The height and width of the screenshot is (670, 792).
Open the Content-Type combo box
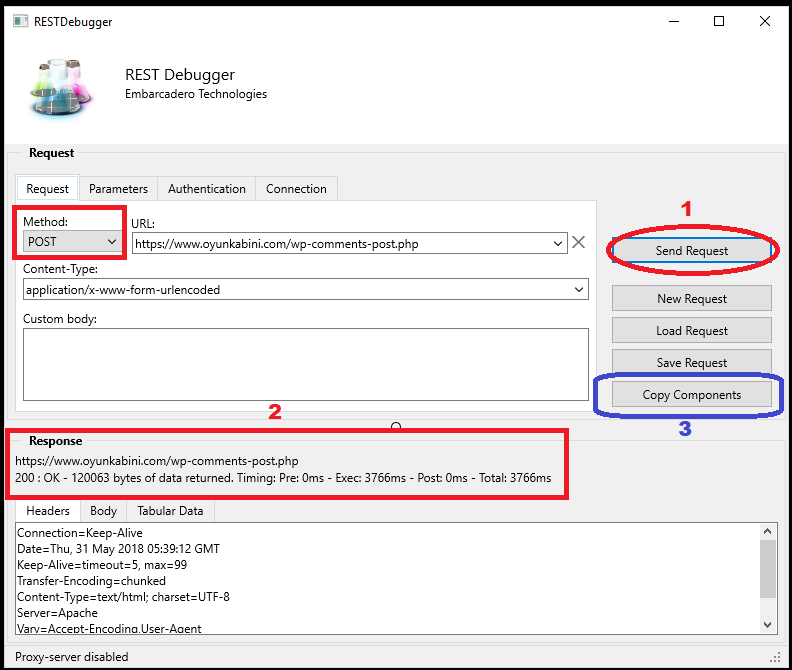(x=306, y=290)
